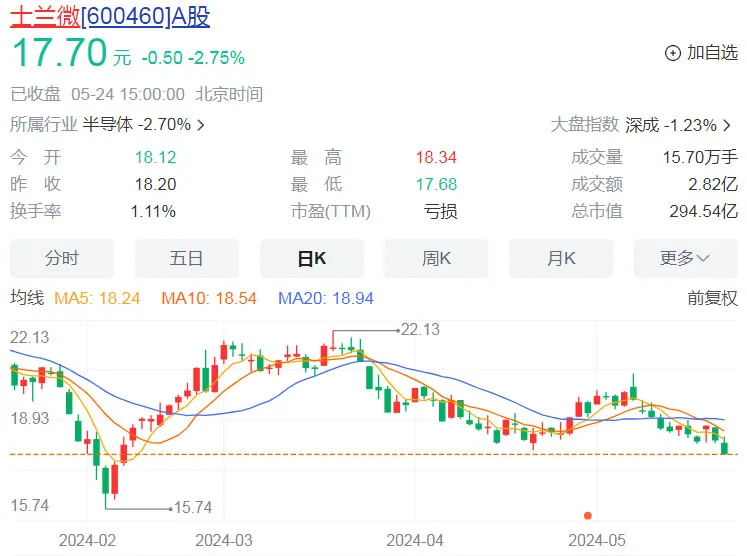The height and width of the screenshot is (556, 747).
Task: Click the 22.13 high-price callout in chart
Action: [420, 329]
